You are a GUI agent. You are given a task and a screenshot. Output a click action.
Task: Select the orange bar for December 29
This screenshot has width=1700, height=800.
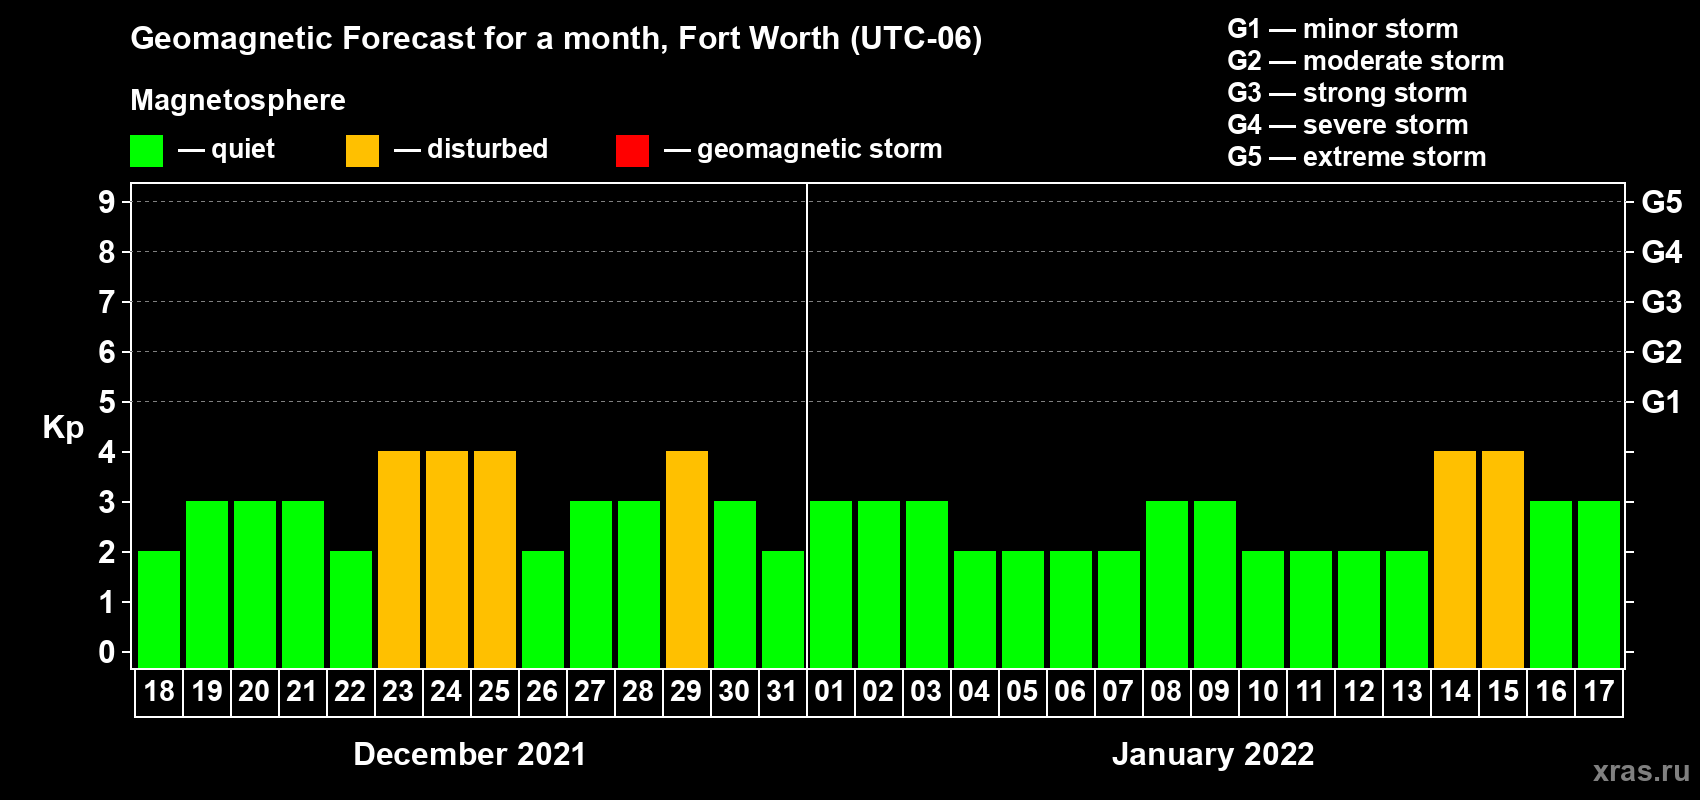click(x=687, y=559)
